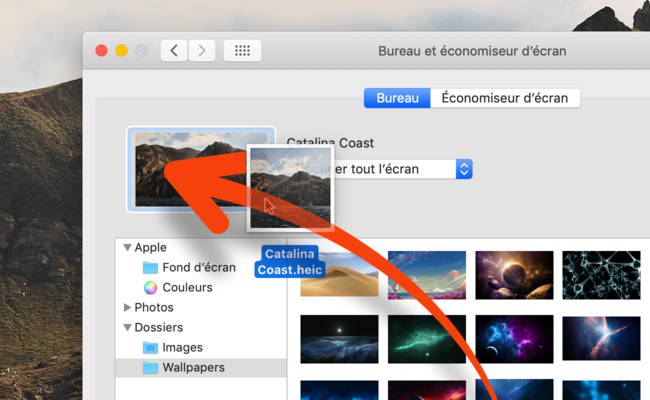Click the Dossiers section label
The width and height of the screenshot is (650, 400).
click(x=159, y=327)
